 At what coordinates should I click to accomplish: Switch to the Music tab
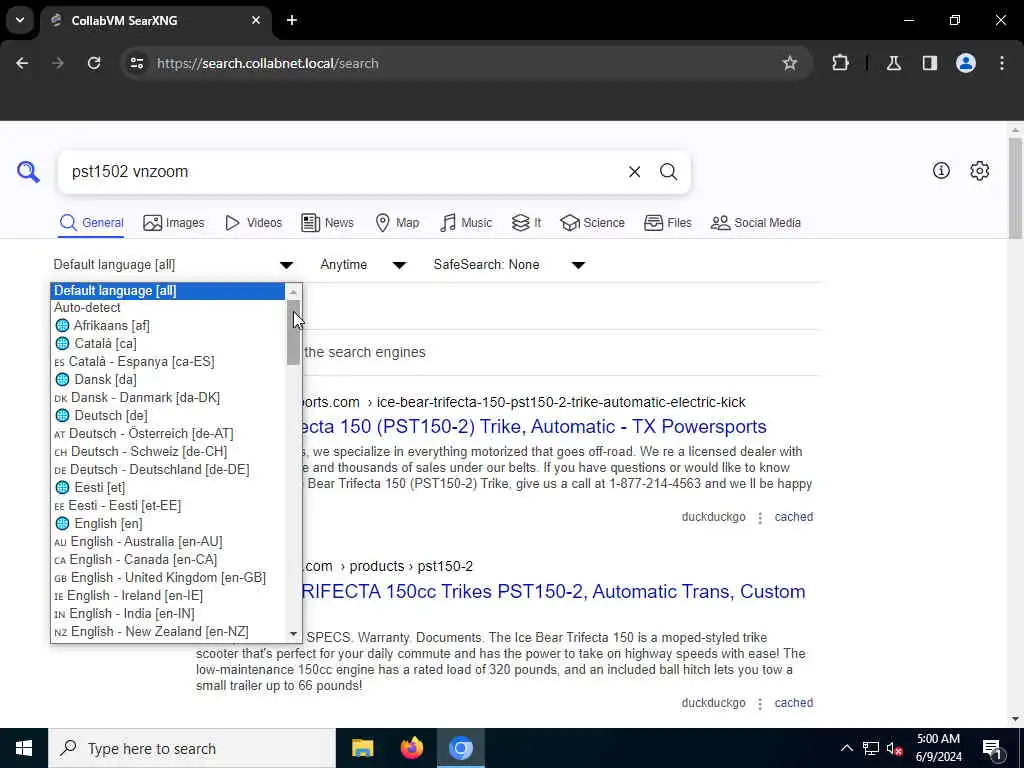pyautogui.click(x=466, y=223)
